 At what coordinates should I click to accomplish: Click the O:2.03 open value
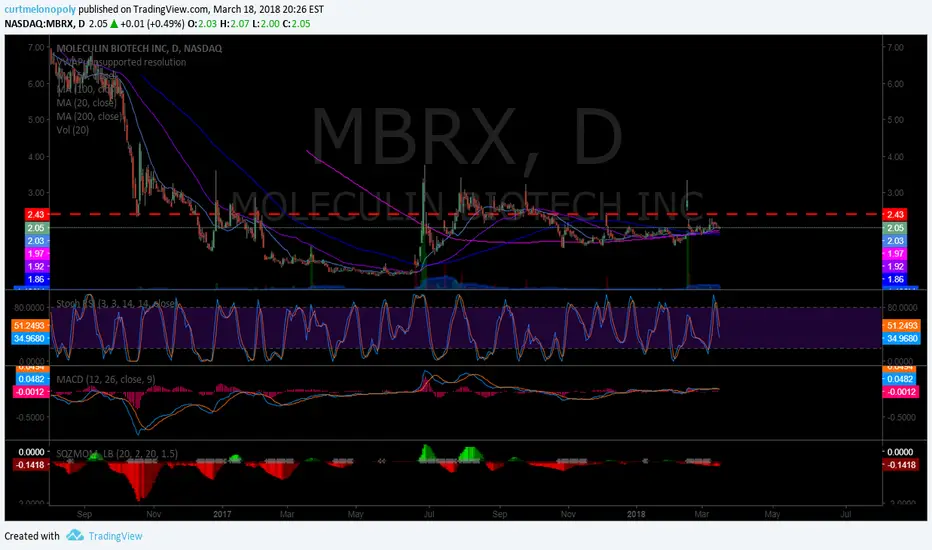tap(201, 24)
